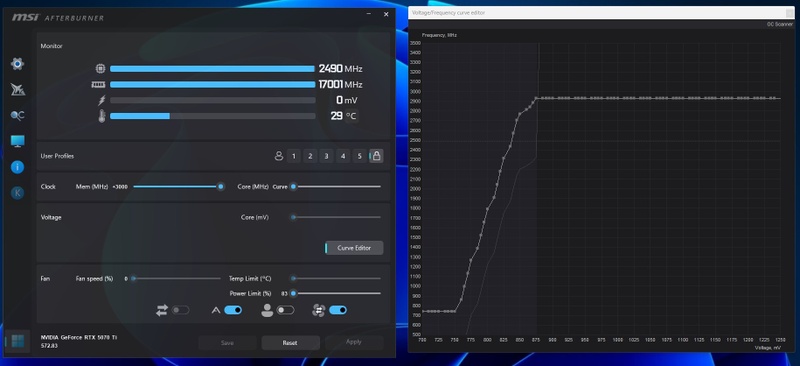Select user profile slot 3
The image size is (800, 366).
327,156
